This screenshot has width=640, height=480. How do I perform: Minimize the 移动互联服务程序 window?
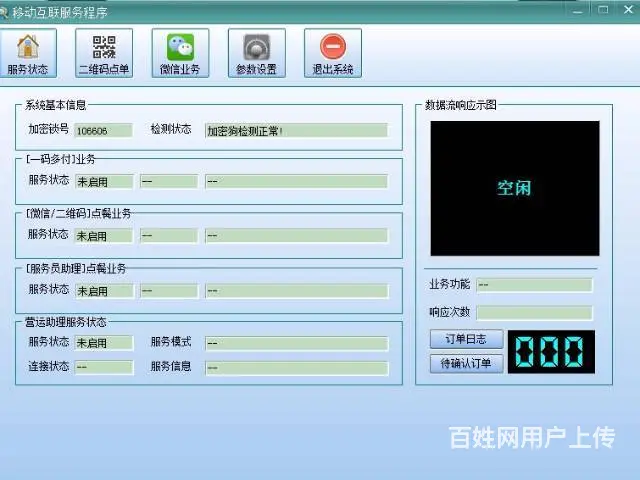point(578,10)
